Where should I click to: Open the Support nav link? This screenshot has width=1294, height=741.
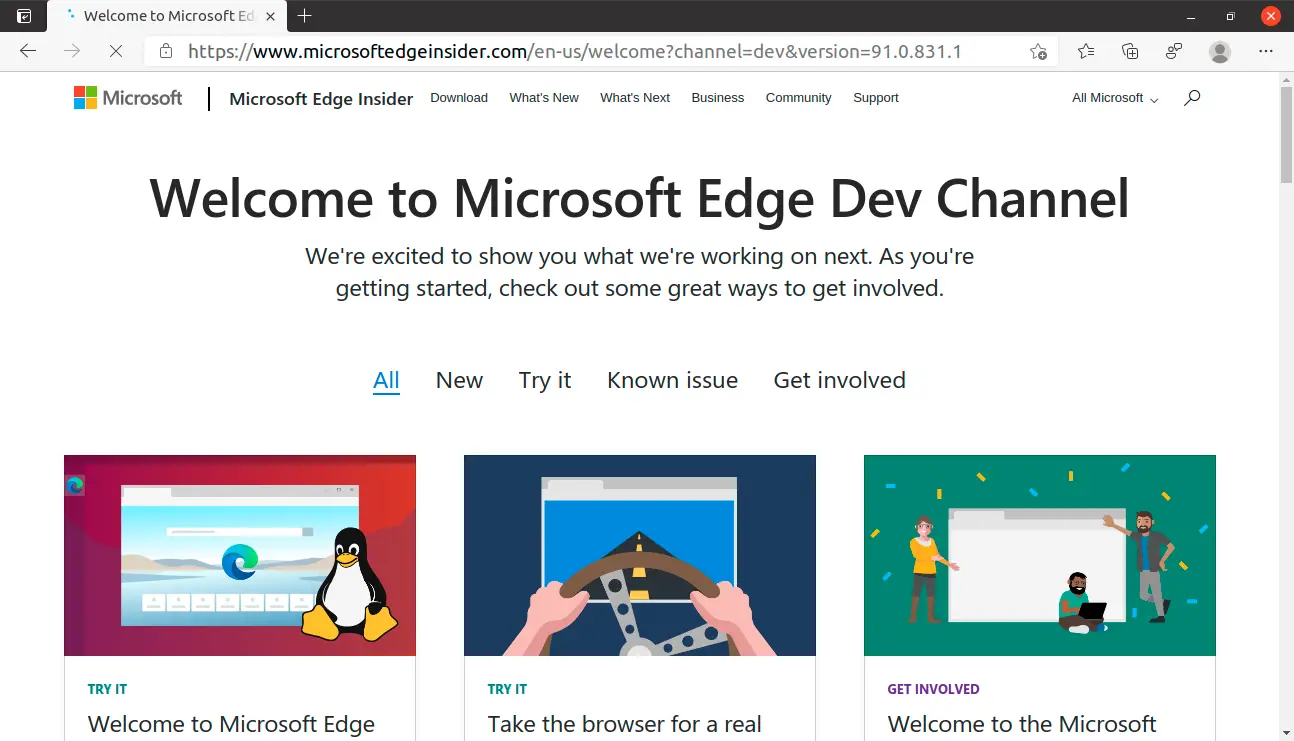[876, 98]
